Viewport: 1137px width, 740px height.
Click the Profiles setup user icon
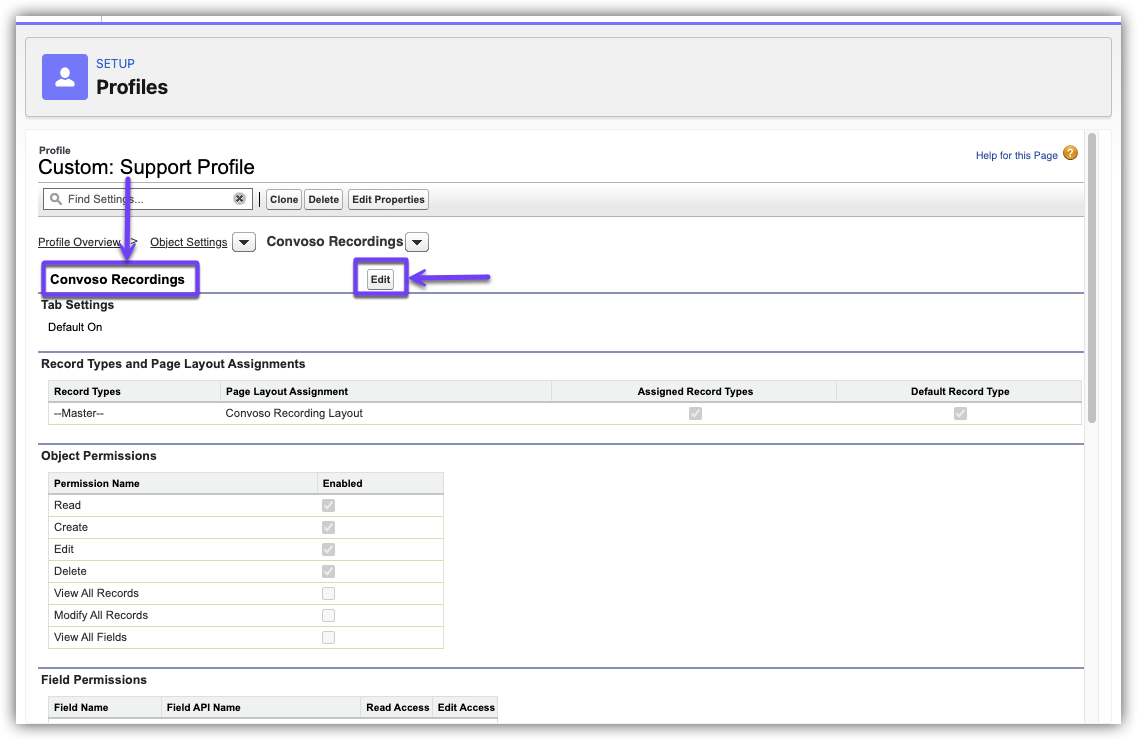coord(65,77)
